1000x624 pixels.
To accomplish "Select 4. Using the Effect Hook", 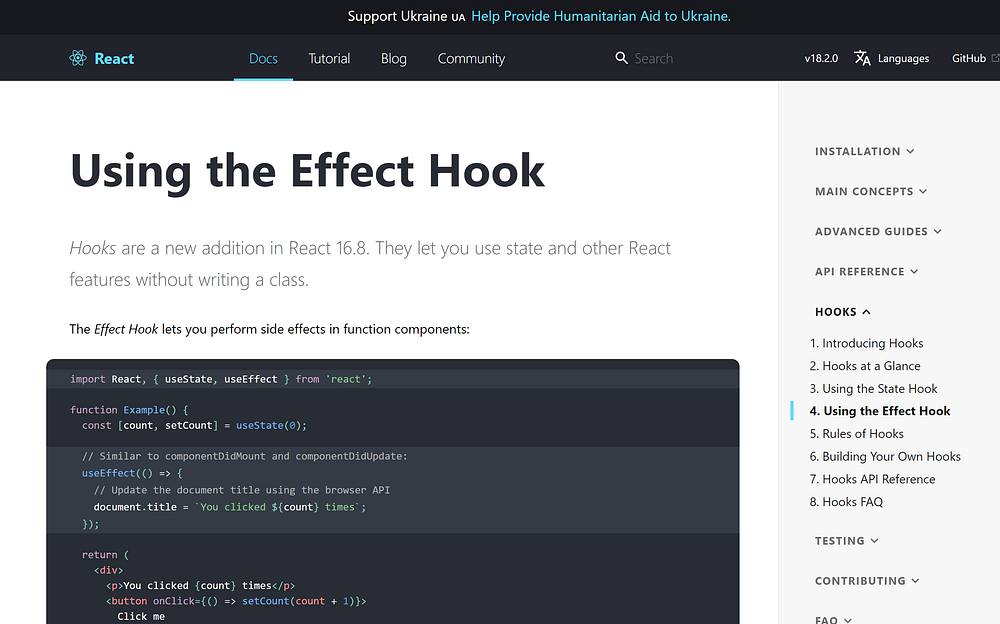I will (x=880, y=411).
